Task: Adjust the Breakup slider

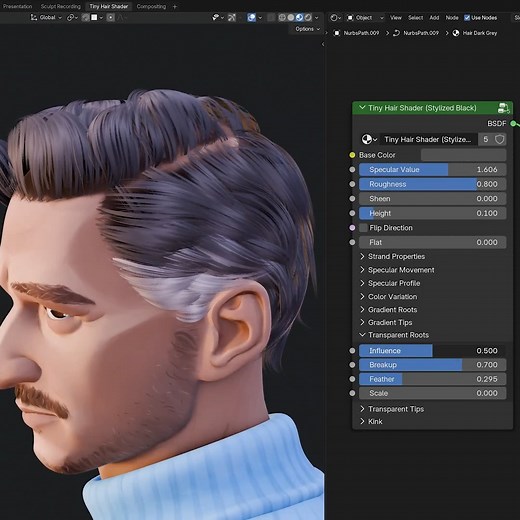Action: click(x=433, y=365)
